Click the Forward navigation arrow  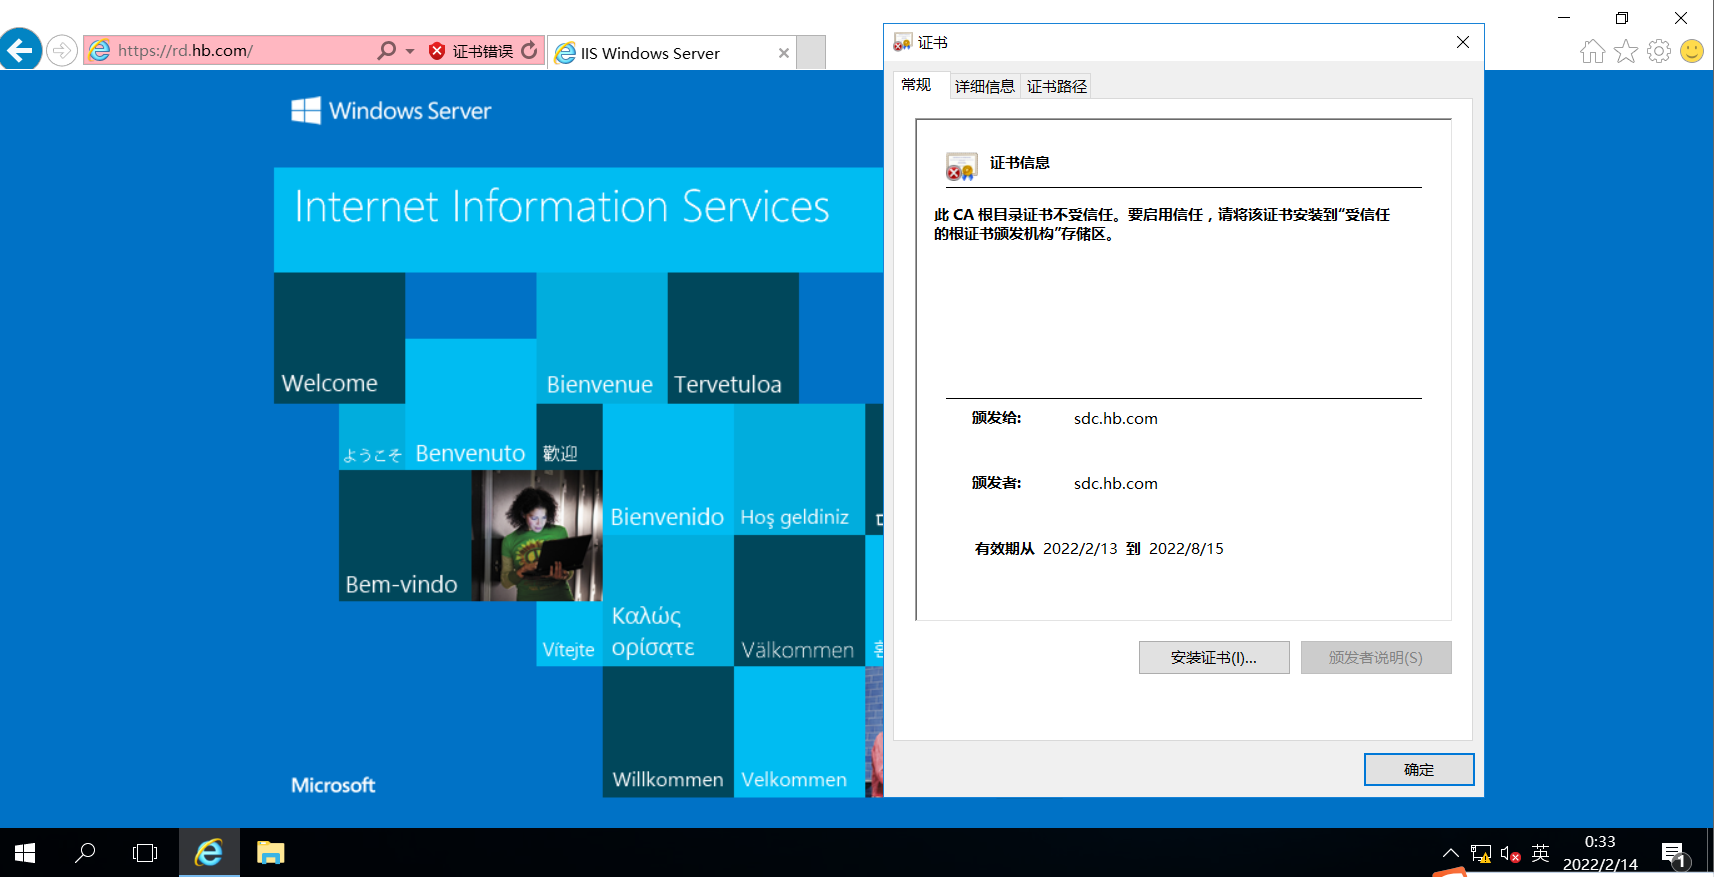(62, 50)
